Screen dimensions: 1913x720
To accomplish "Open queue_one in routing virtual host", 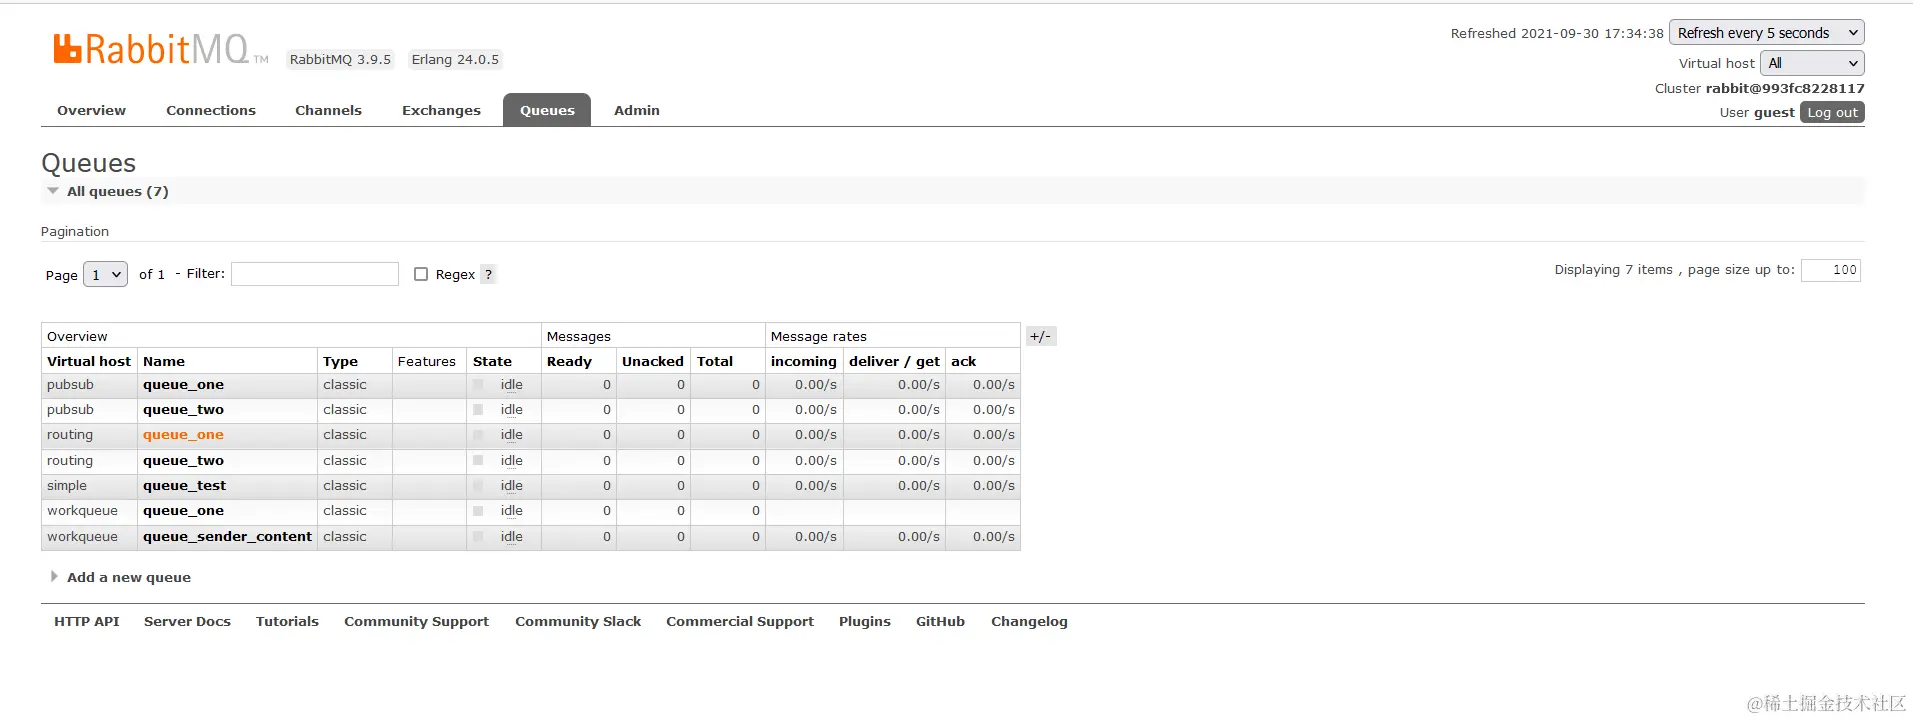I will [x=183, y=435].
